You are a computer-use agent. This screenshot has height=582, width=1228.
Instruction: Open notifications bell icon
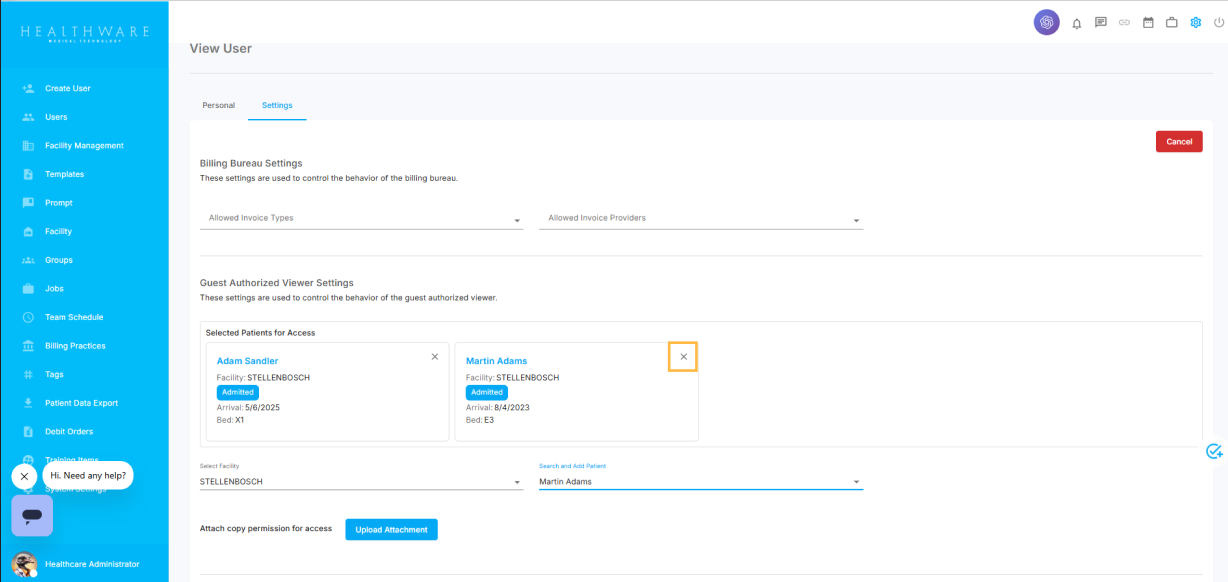(x=1077, y=23)
